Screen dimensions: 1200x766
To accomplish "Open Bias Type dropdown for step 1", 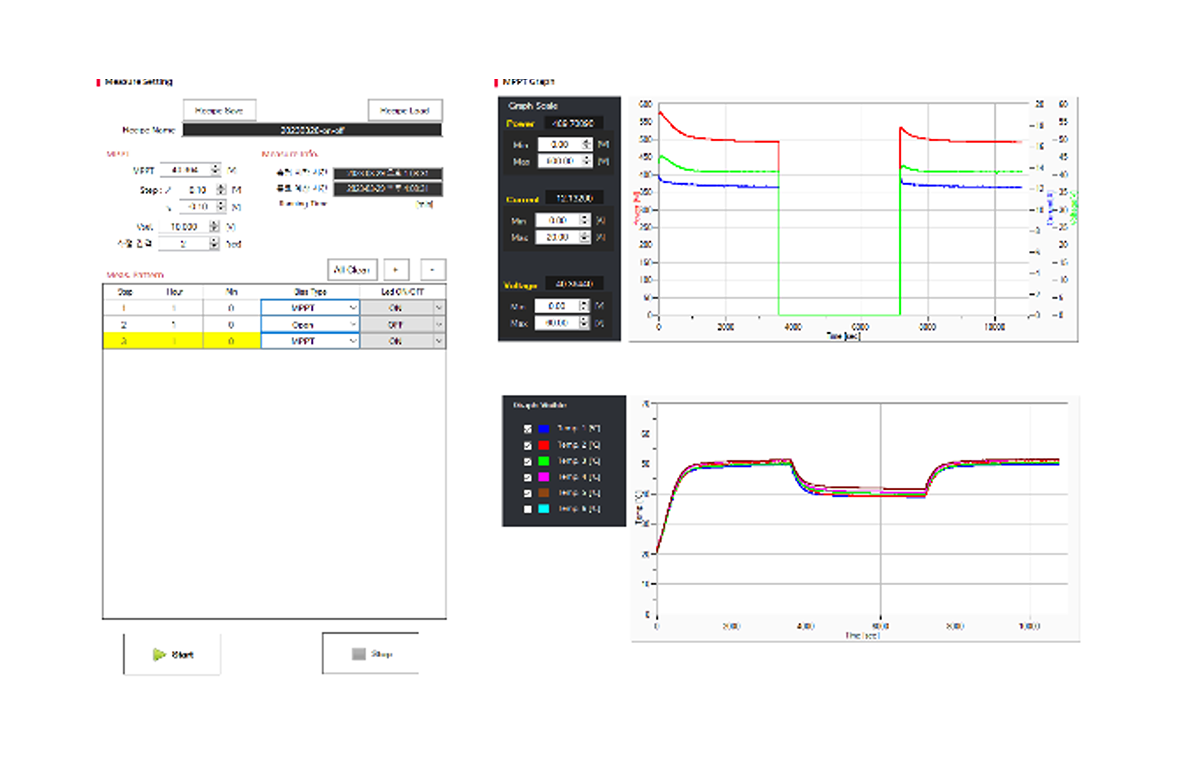I will pos(352,309).
